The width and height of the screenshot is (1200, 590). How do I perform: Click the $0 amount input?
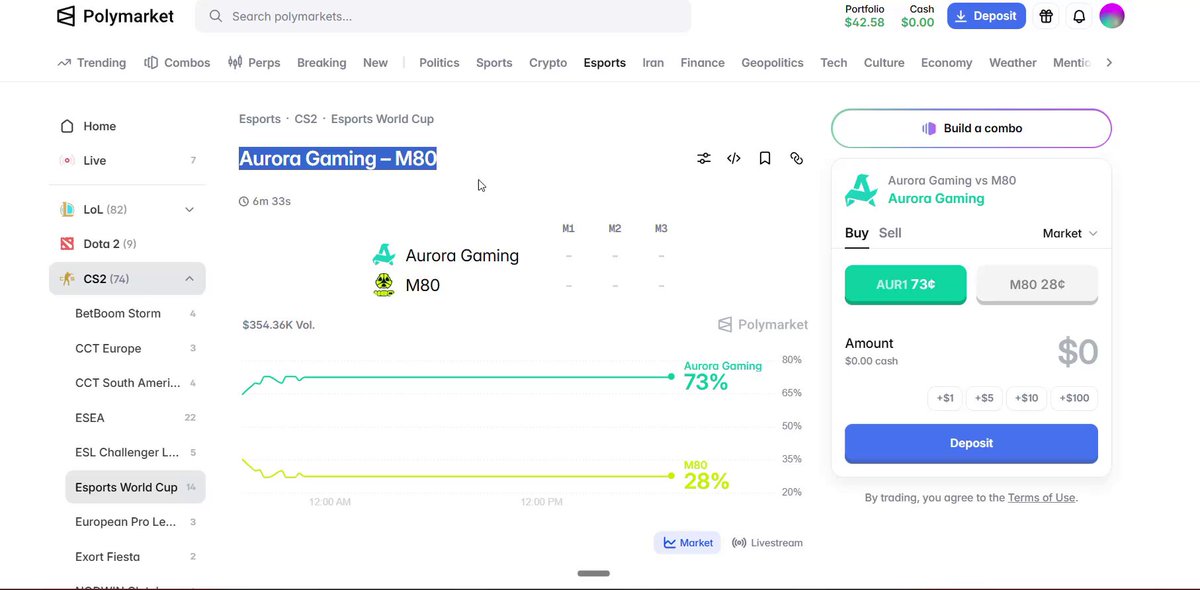click(x=1078, y=352)
